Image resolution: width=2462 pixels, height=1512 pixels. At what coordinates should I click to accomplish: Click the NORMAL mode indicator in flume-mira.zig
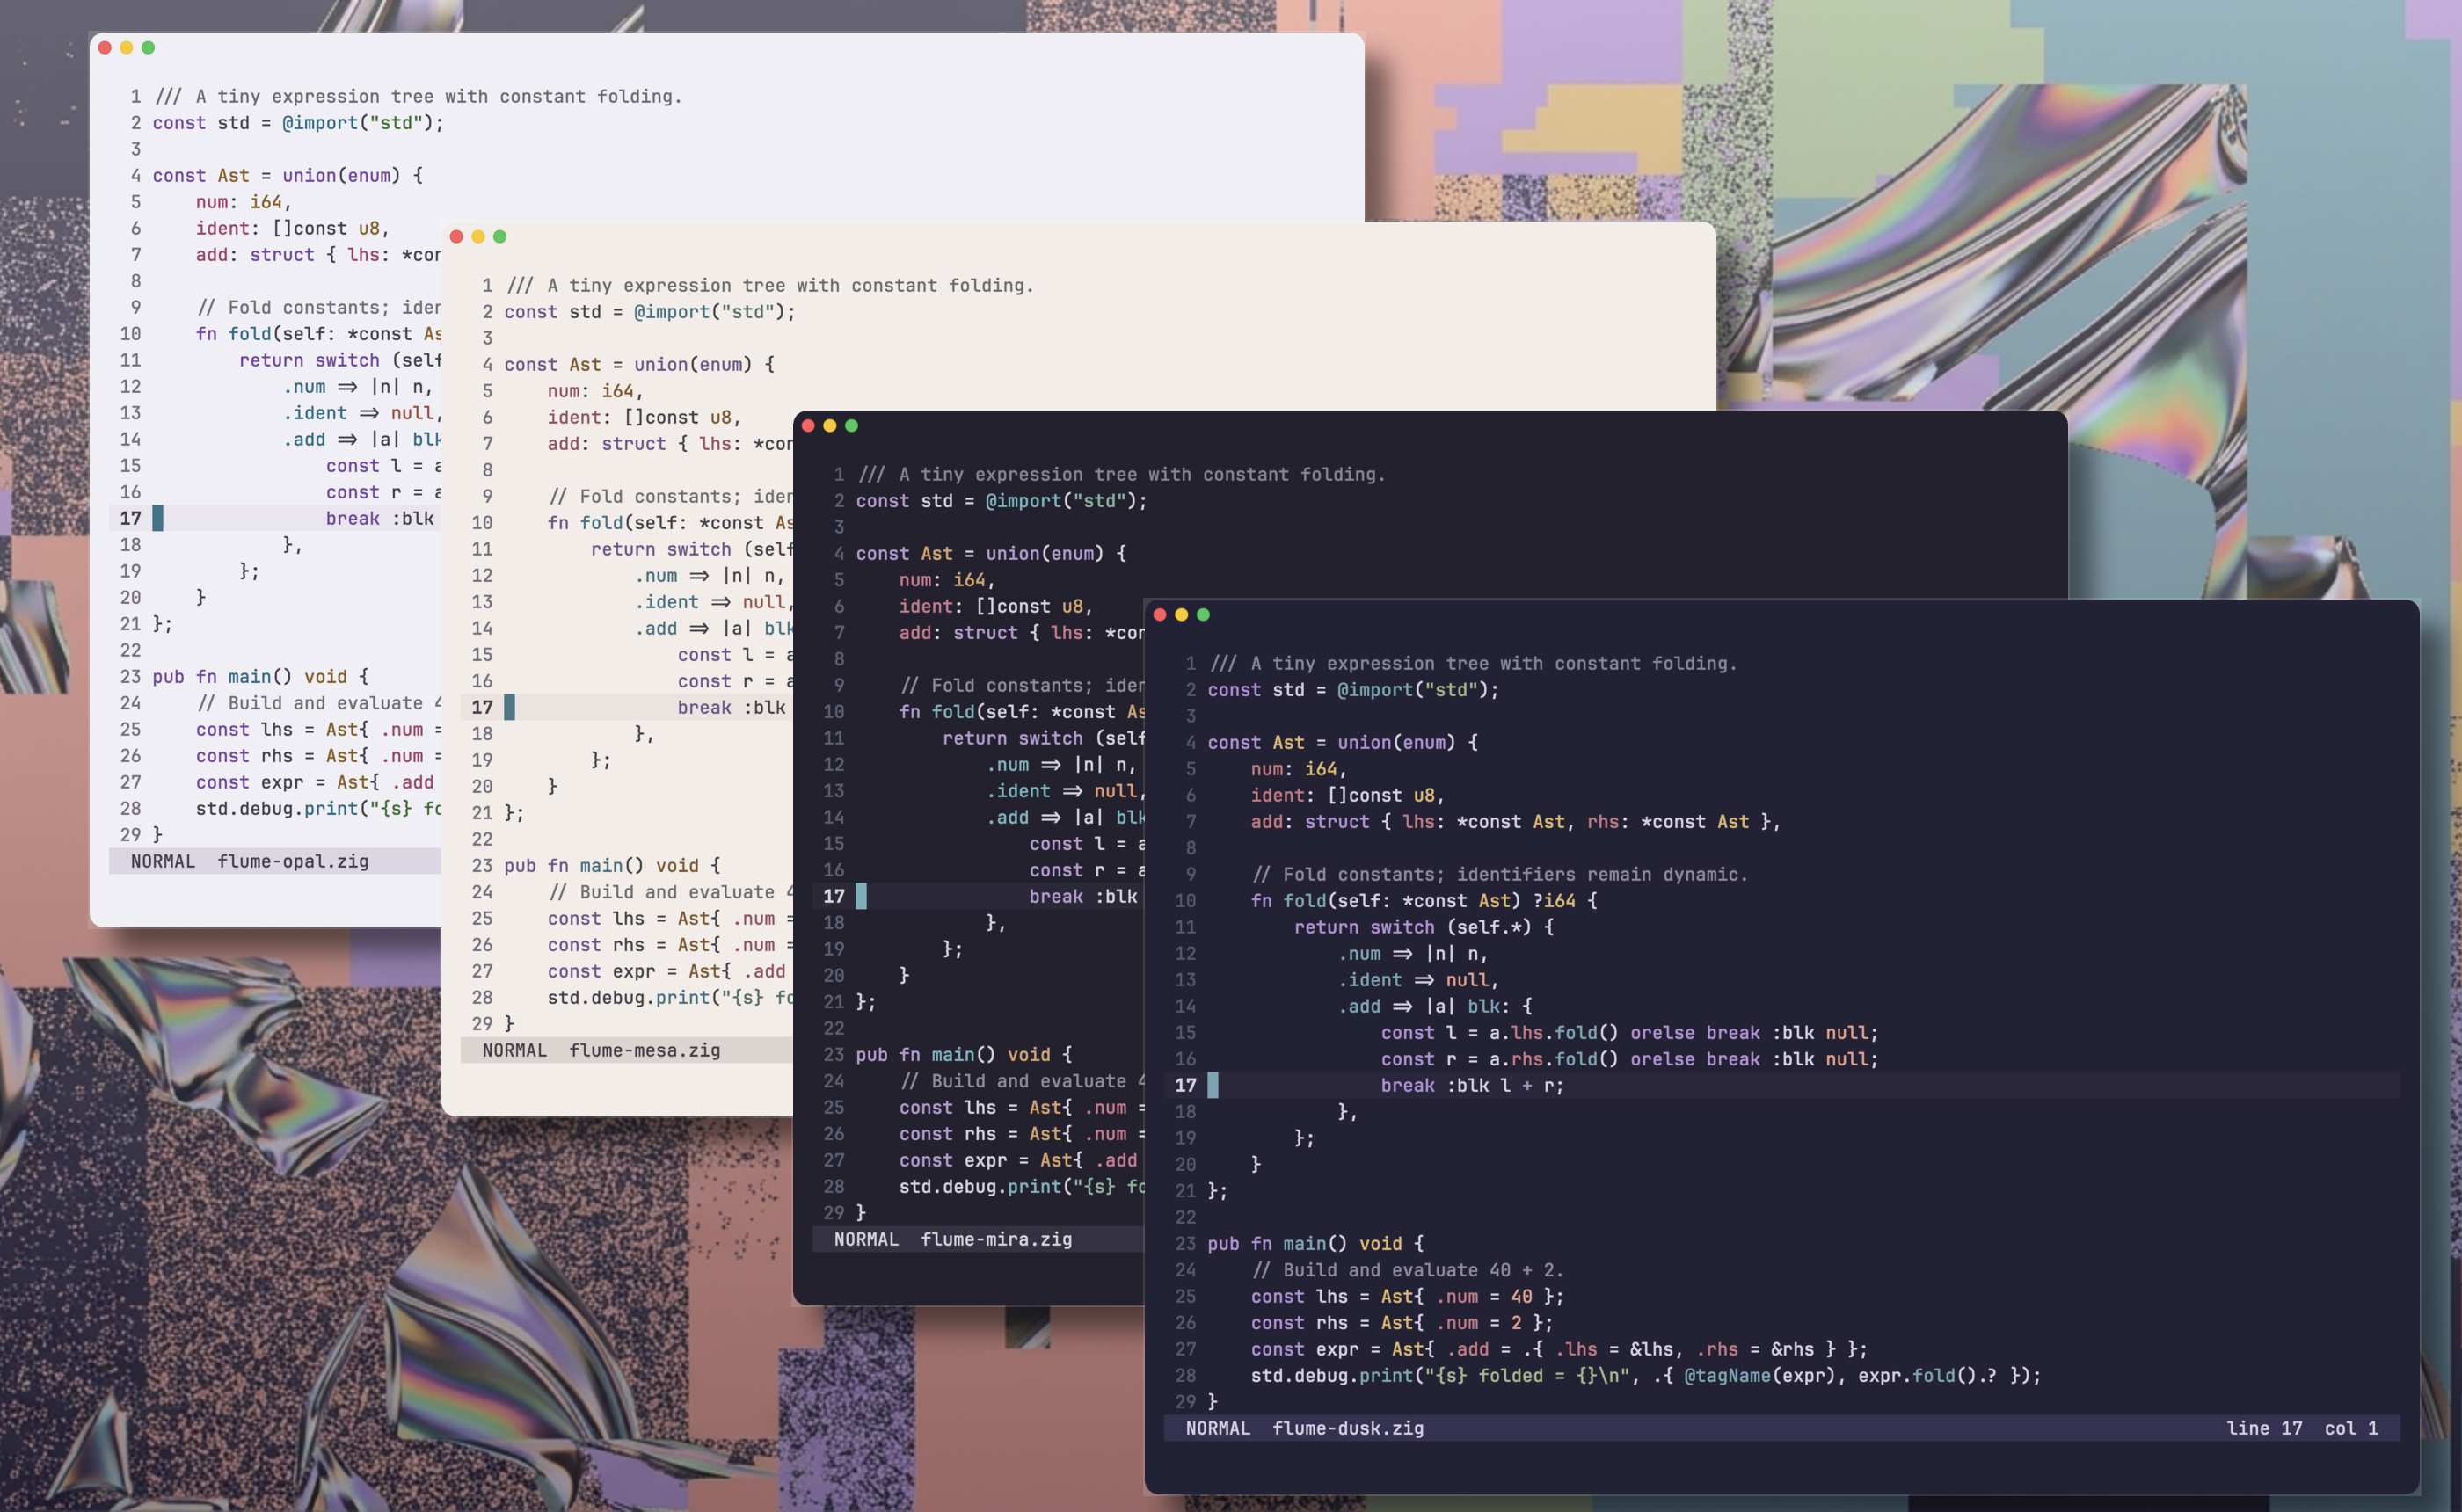pyautogui.click(x=866, y=1240)
